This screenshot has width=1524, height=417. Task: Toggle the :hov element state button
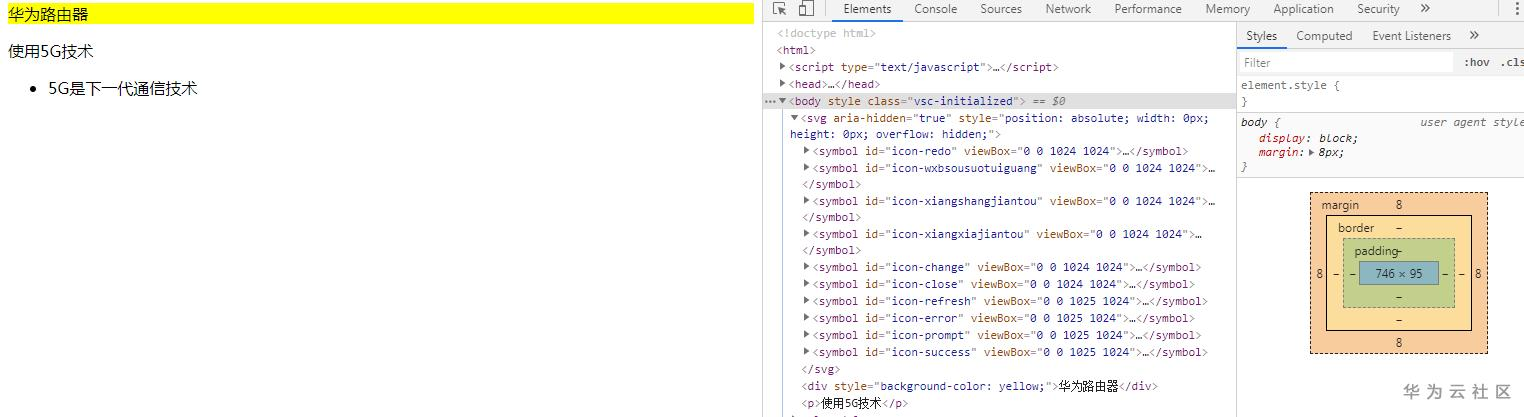1476,62
